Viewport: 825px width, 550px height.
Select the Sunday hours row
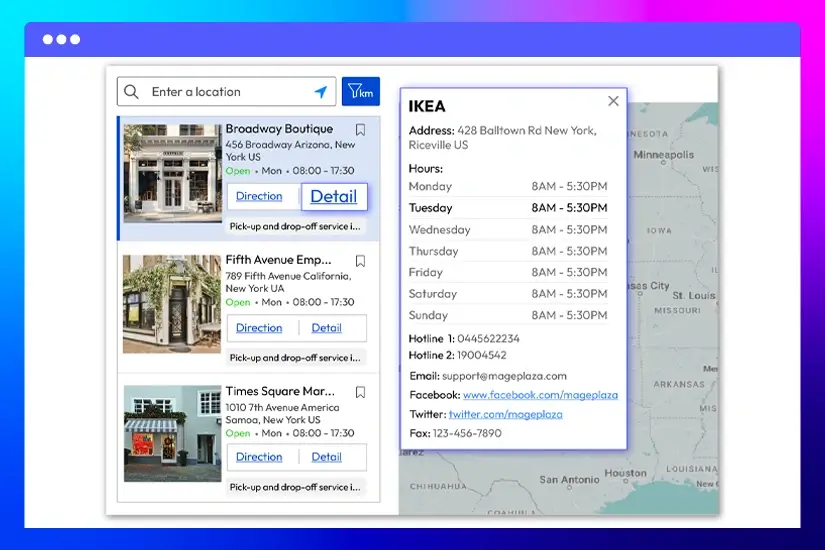click(x=508, y=315)
